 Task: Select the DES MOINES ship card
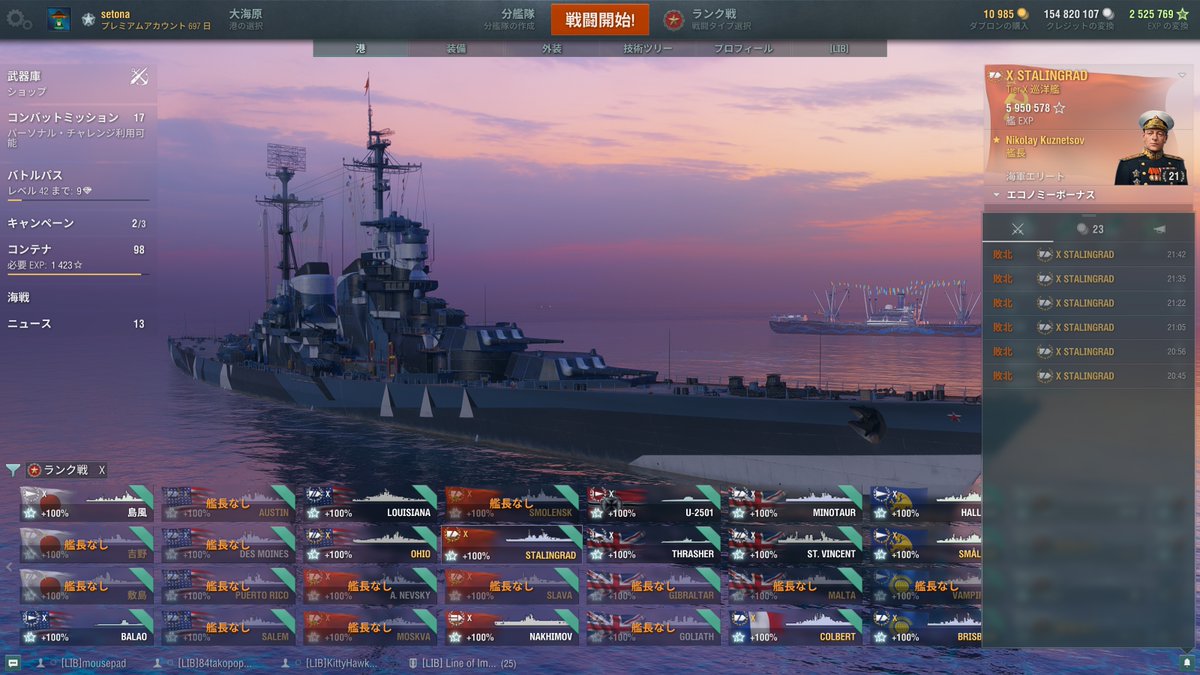(x=228, y=545)
